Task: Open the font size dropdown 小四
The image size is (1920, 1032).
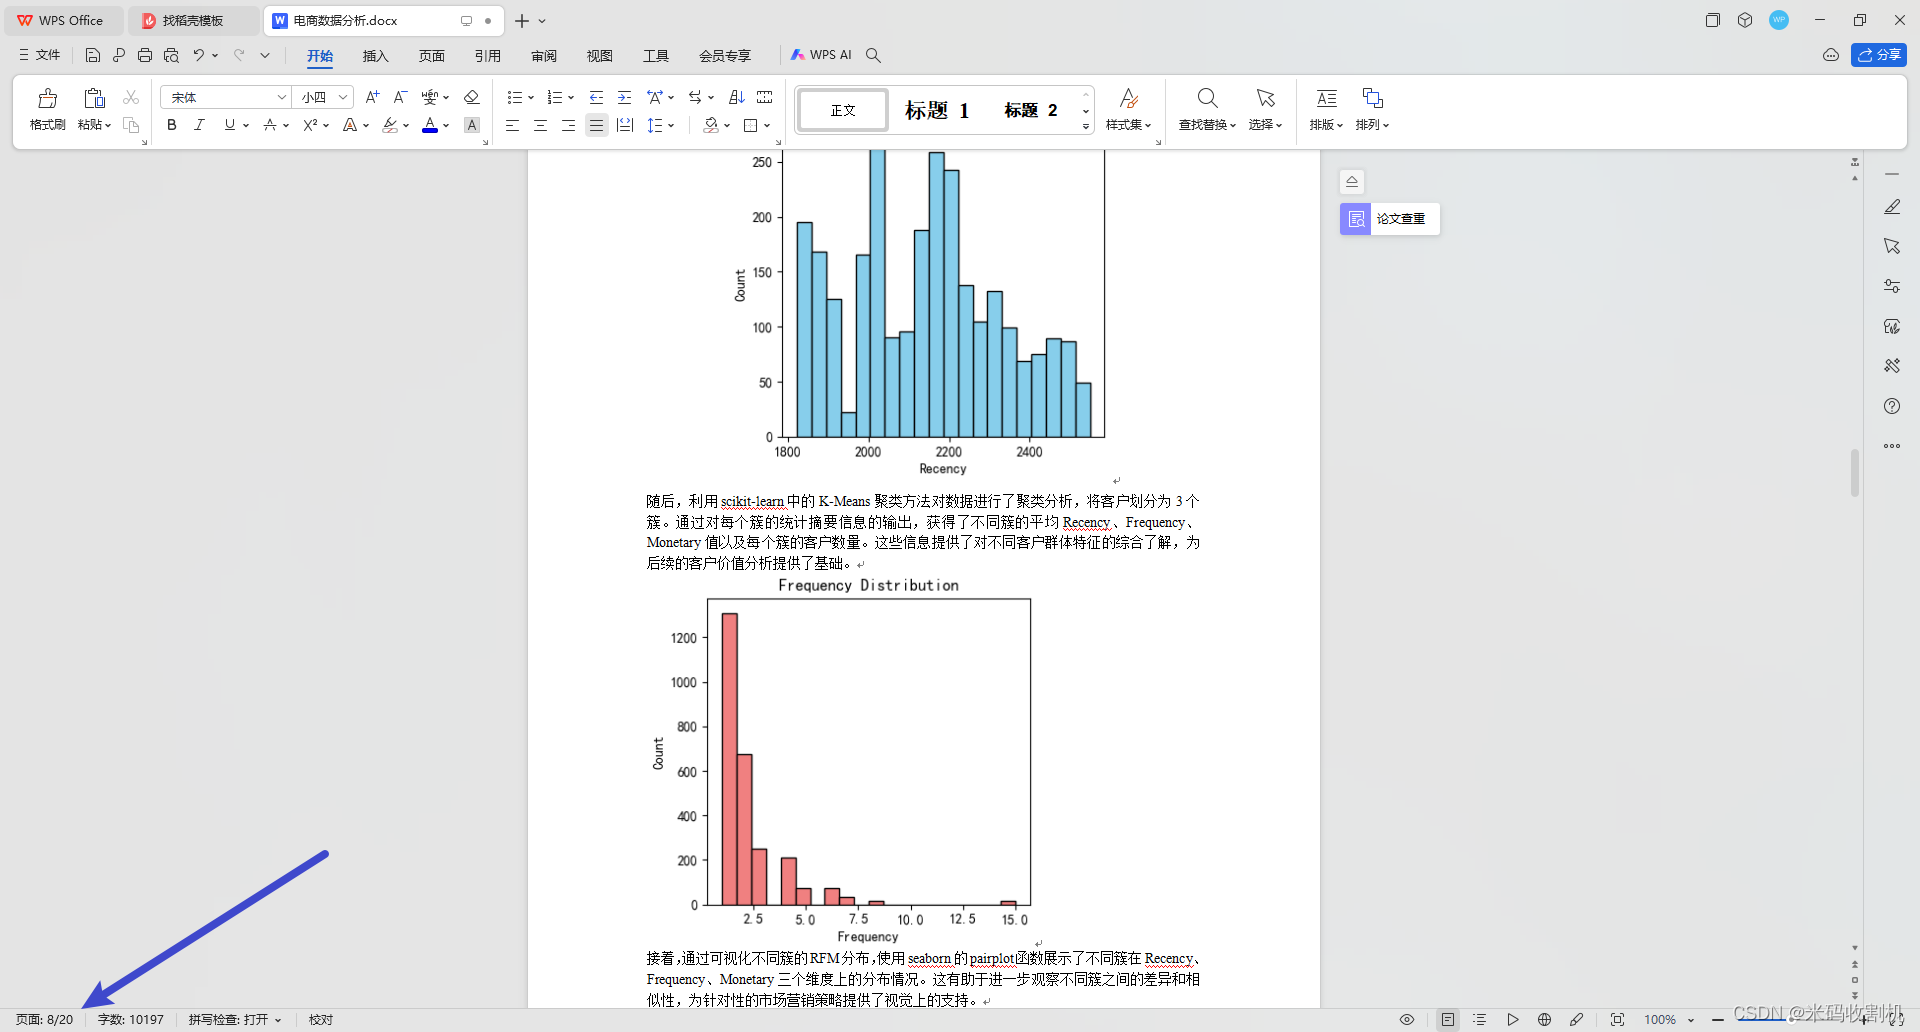Action: point(343,97)
